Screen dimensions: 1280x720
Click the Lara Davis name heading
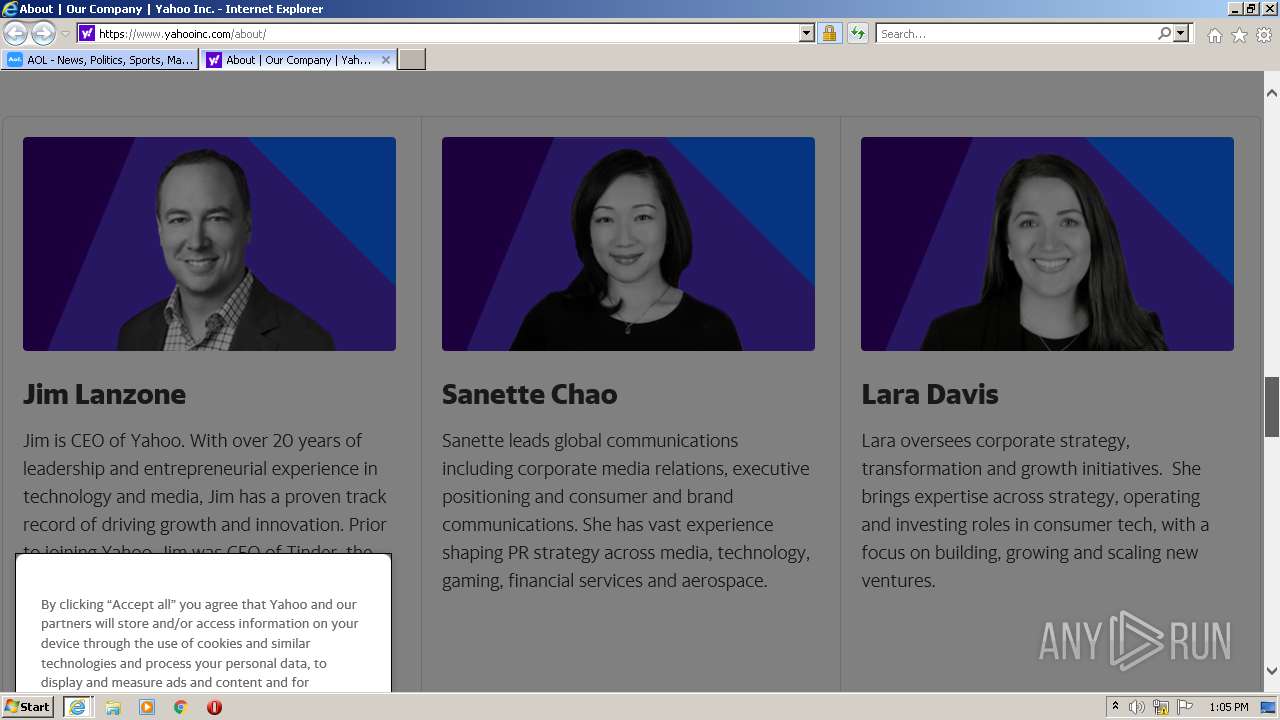929,394
